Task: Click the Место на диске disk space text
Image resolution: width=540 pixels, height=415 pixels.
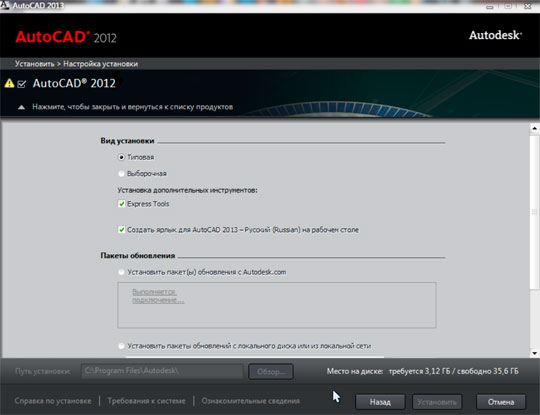Action: click(x=423, y=371)
